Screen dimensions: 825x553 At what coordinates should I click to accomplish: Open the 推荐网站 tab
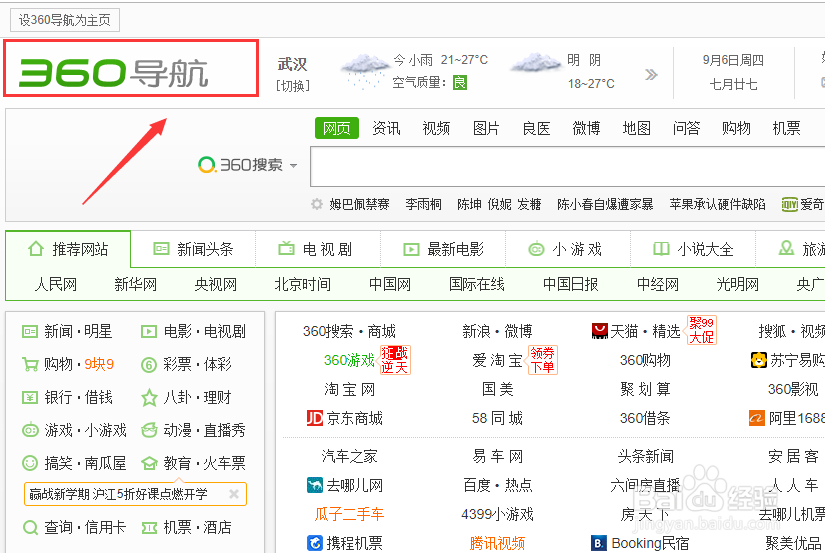click(68, 249)
